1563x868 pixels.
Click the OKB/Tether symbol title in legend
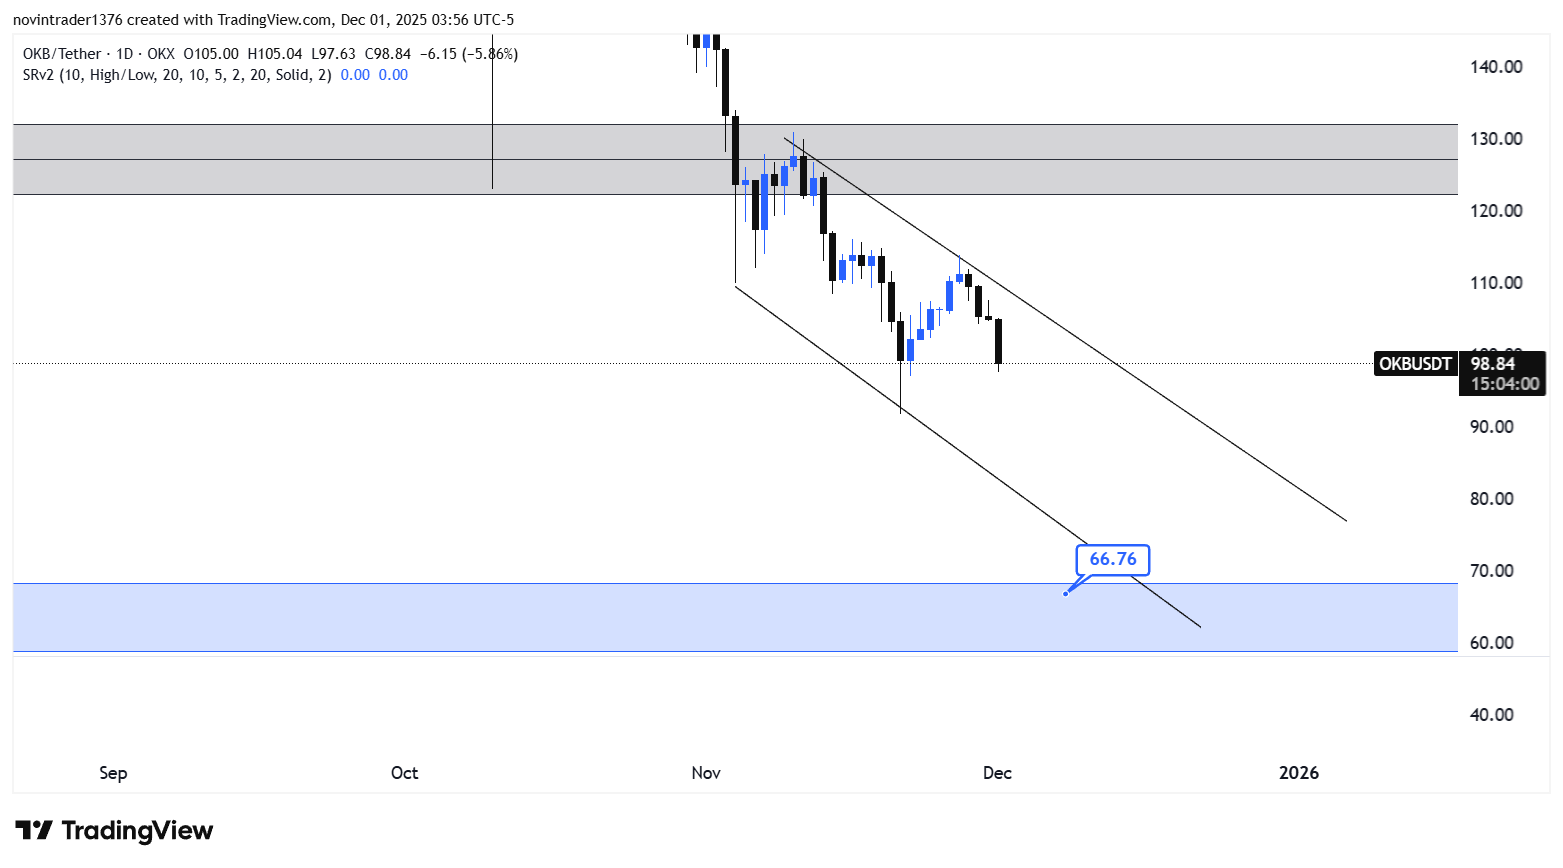click(x=62, y=54)
